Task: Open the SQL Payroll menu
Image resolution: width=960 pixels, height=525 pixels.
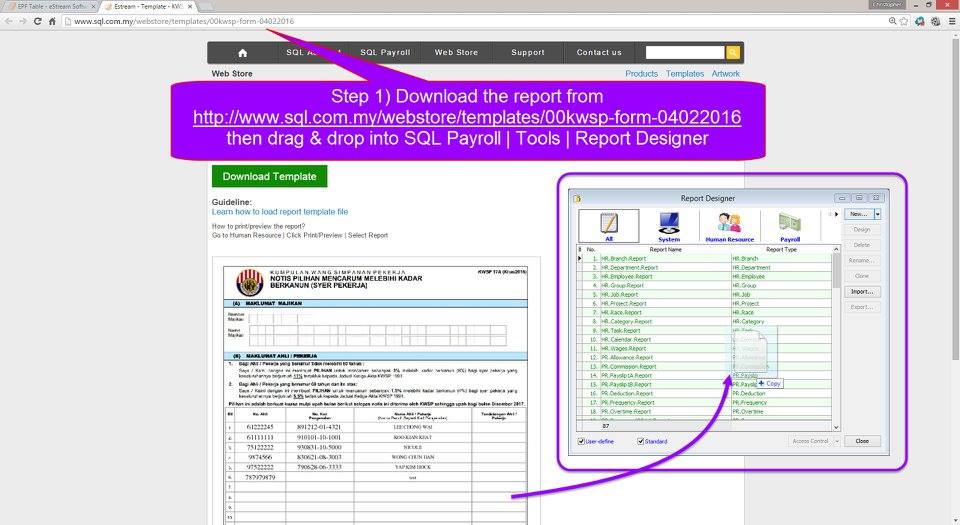Action: click(x=385, y=53)
